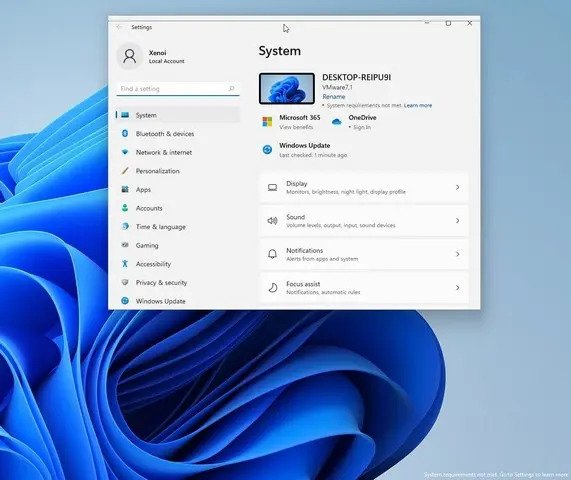Click OneDrive Sign in
Viewport: 571px width, 480px height.
362,127
